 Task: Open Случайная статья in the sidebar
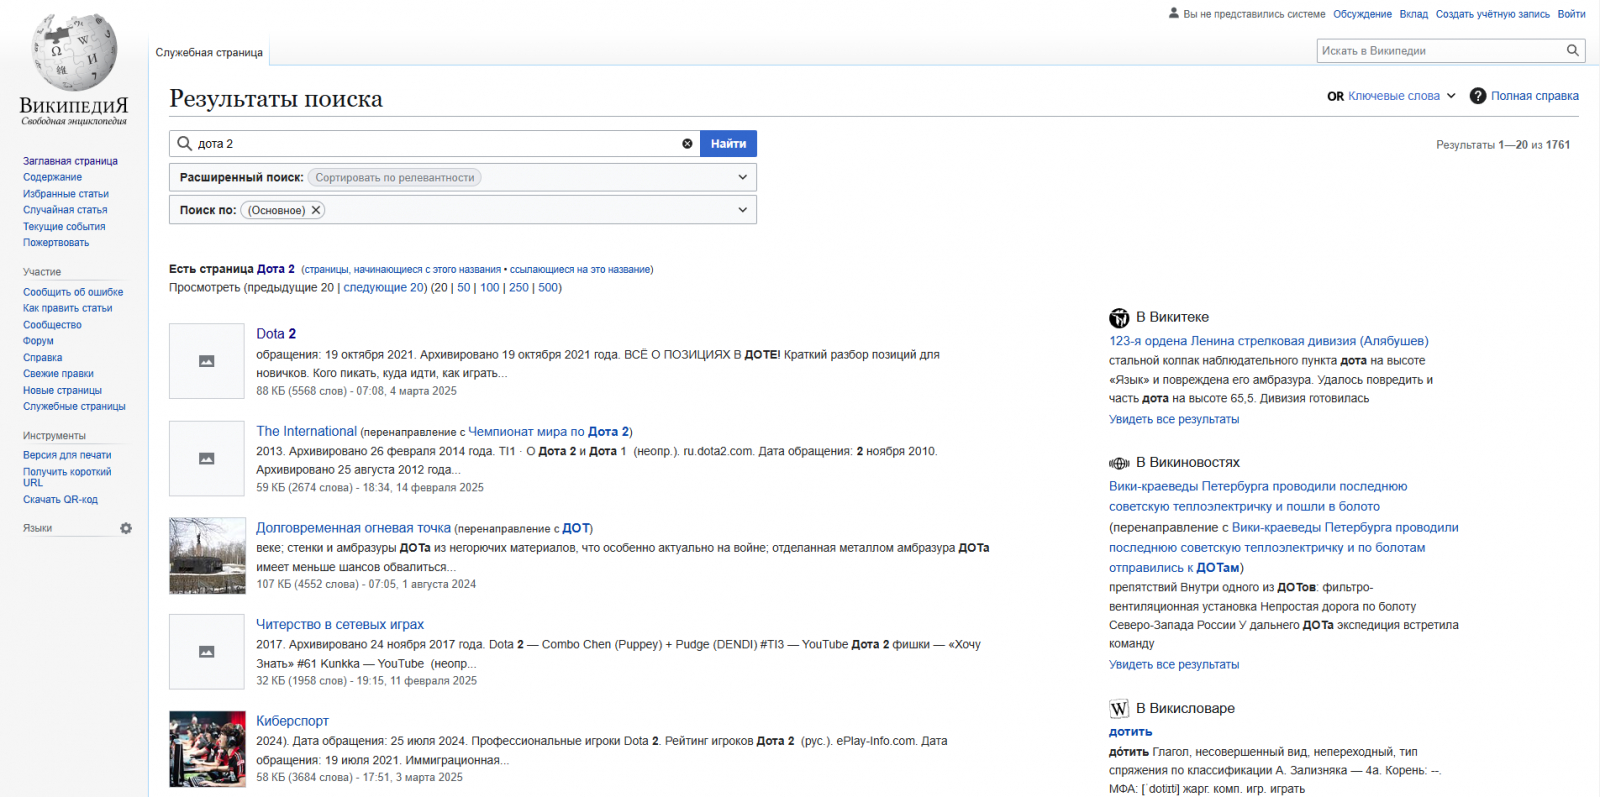coord(65,210)
